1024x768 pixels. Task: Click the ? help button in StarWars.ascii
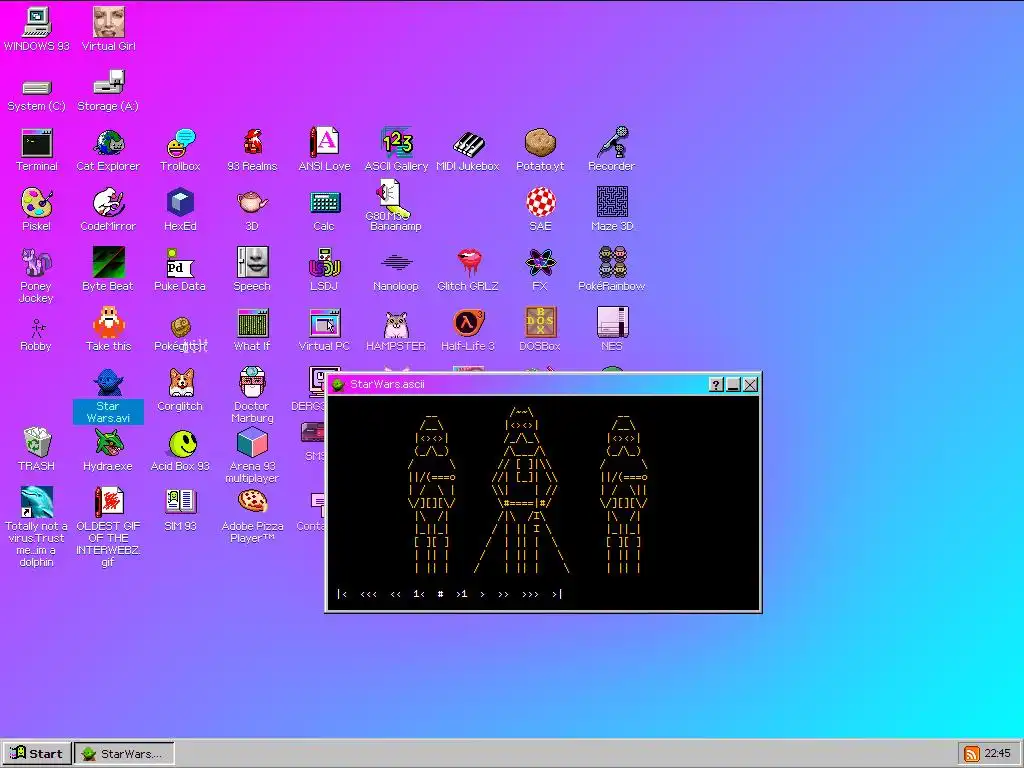716,385
